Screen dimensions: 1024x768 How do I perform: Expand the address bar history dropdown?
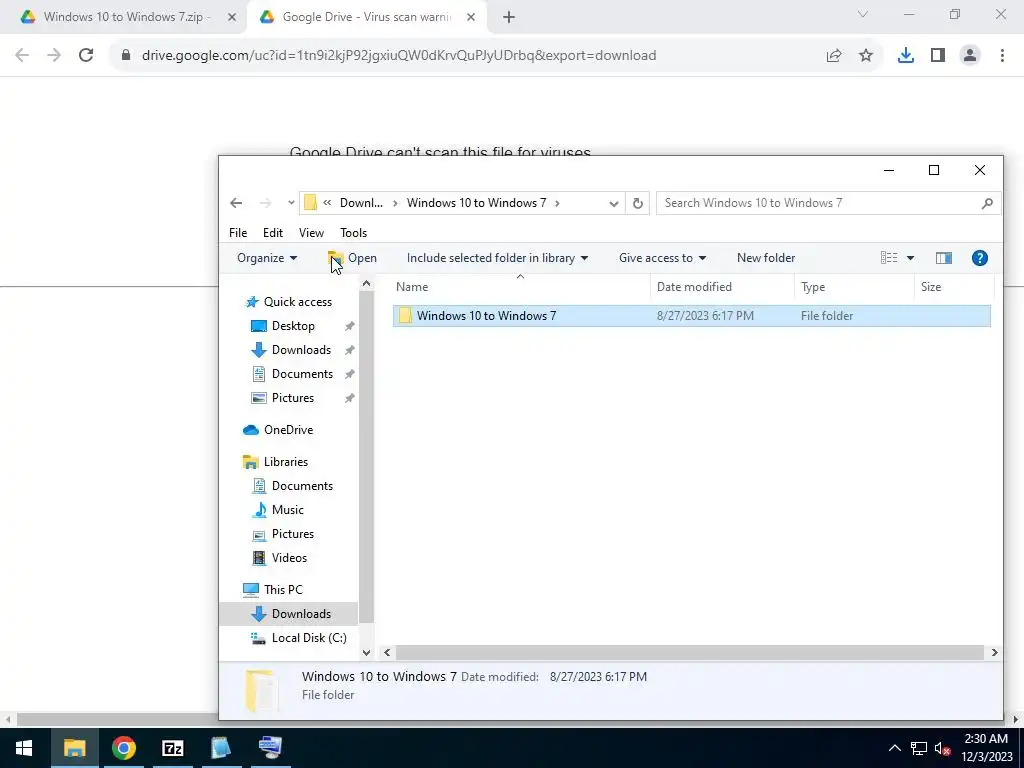tap(613, 203)
